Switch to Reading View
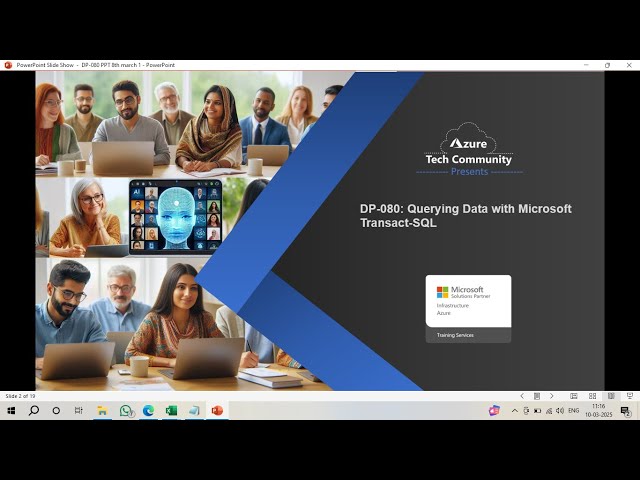The width and height of the screenshot is (640, 480). coord(611,396)
